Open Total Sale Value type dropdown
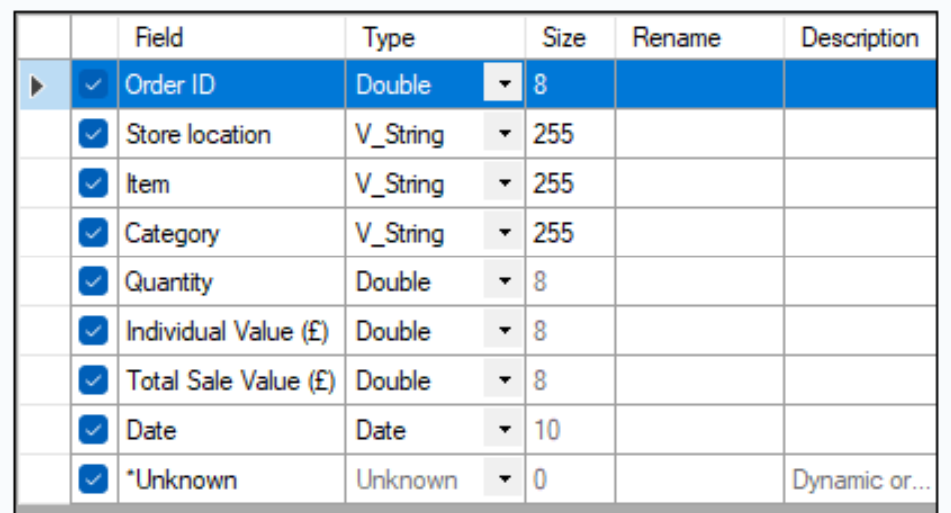This screenshot has height=513, width=951. click(504, 381)
